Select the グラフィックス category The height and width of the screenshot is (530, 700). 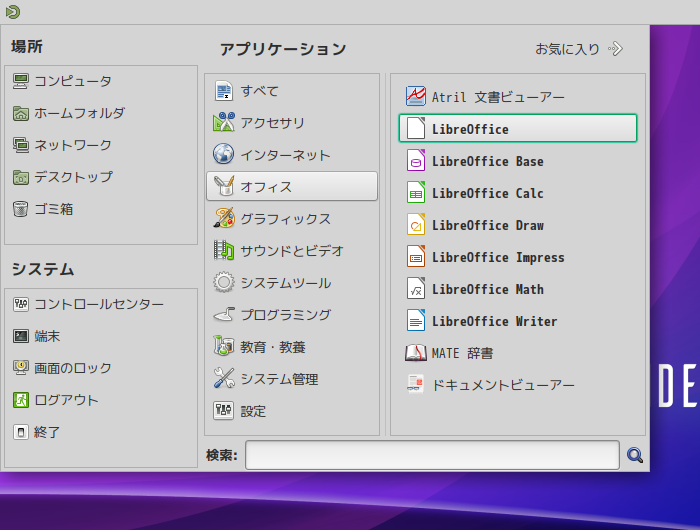point(292,218)
